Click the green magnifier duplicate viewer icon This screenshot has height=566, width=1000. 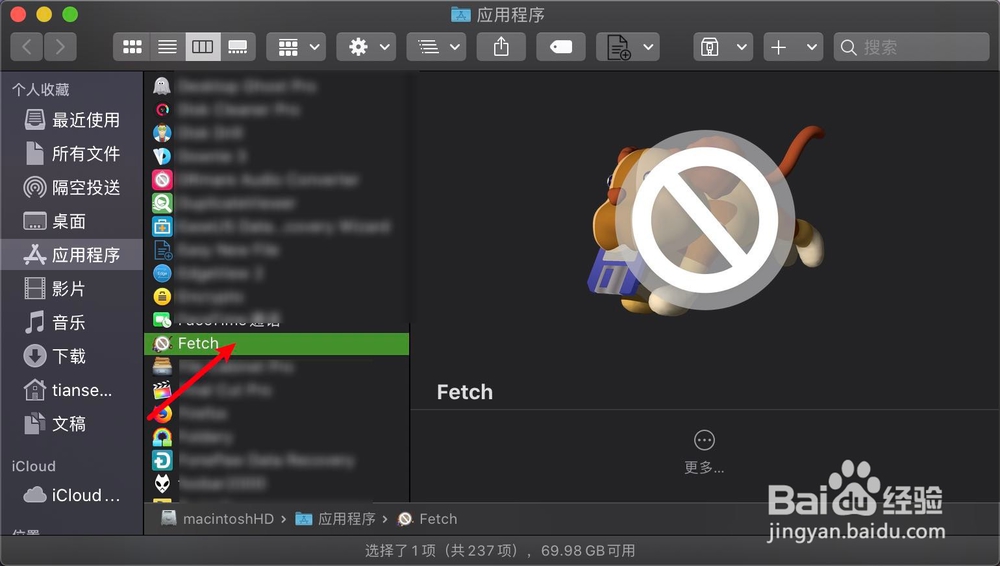(x=162, y=203)
